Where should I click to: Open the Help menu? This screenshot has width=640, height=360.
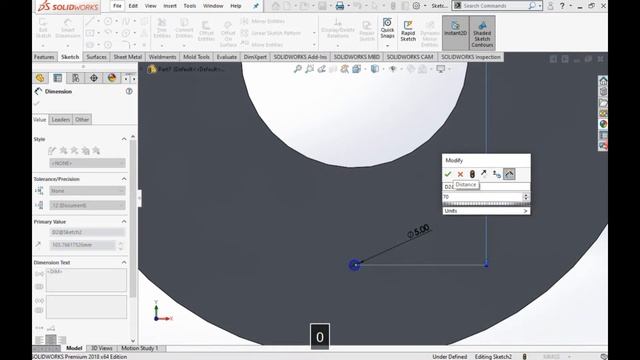pos(236,6)
